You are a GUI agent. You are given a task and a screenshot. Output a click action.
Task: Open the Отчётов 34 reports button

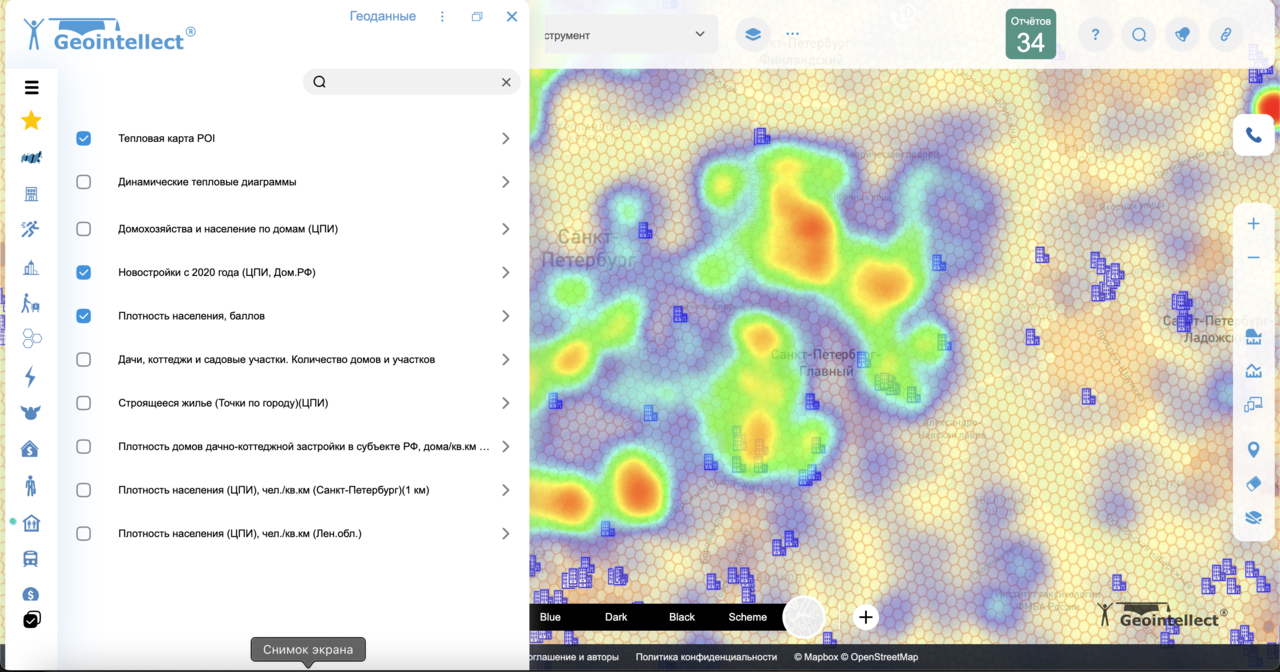pyautogui.click(x=1030, y=35)
